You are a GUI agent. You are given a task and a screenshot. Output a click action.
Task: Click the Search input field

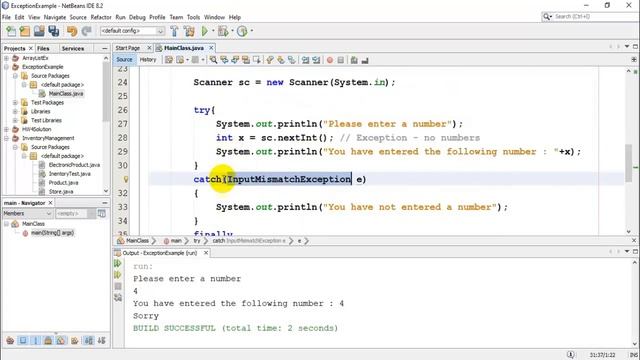tap(595, 16)
